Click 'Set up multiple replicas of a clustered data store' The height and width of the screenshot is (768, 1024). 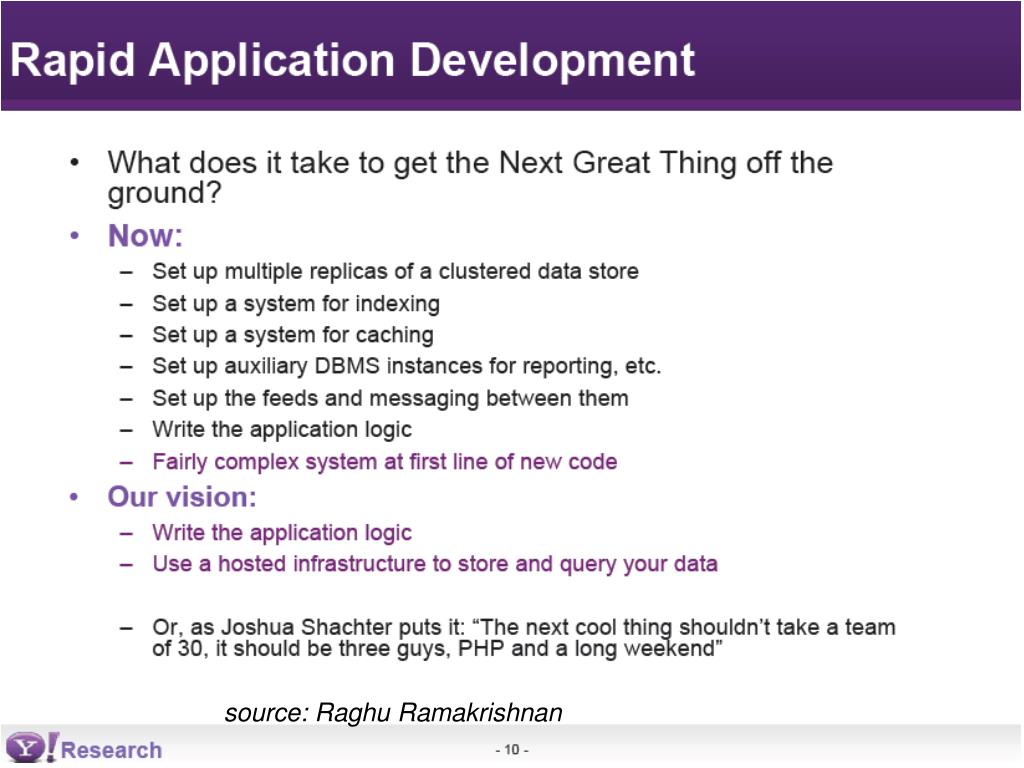pos(395,272)
